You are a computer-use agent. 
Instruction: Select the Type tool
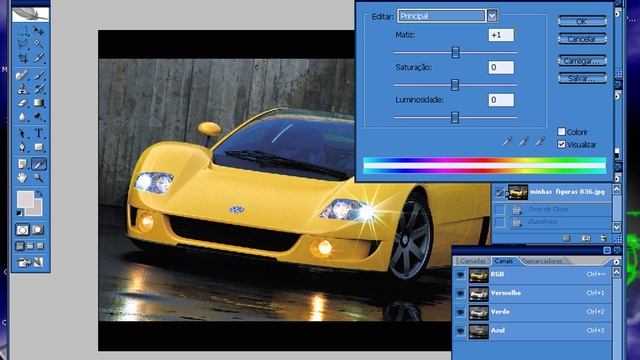pos(39,133)
